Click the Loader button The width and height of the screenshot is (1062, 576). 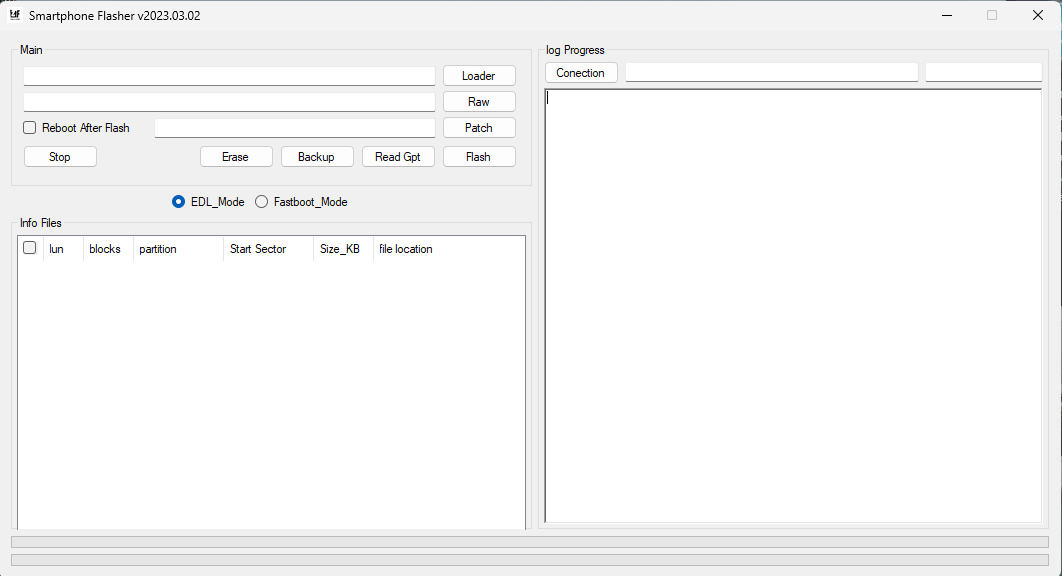point(478,75)
